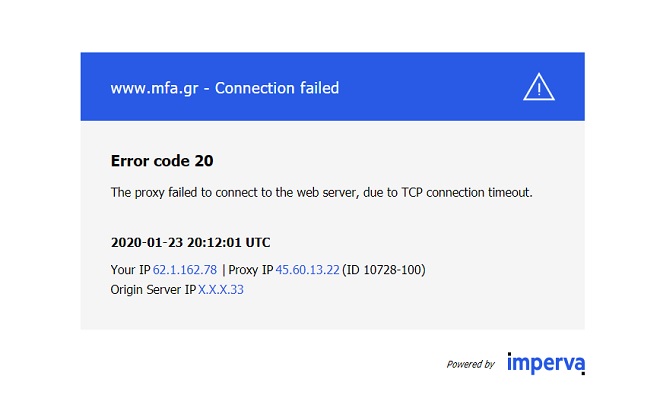Screen dimensions: 660x420
Task: Open the Your IP link 62.1.162.78
Action: 185,270
